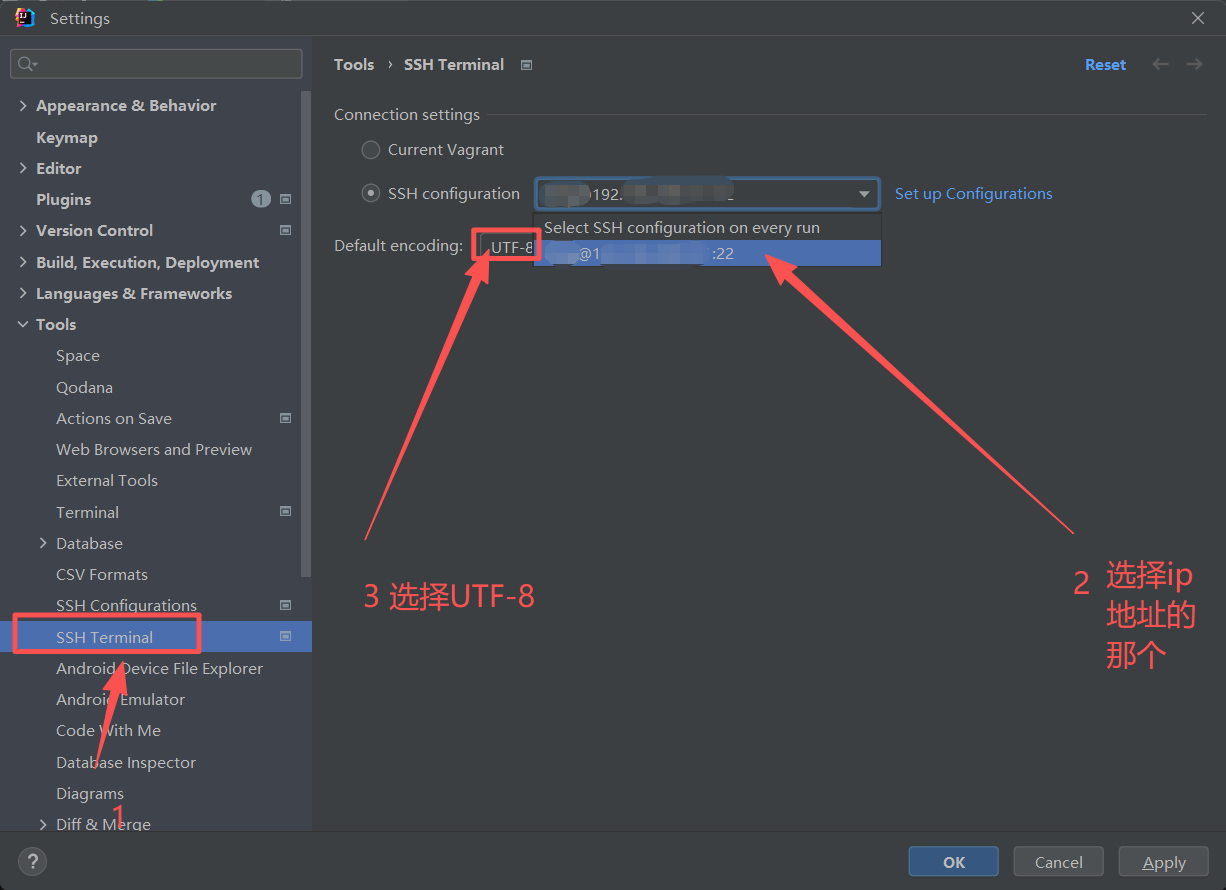Expand Languages & Frameworks section
The image size is (1226, 890).
click(23, 293)
